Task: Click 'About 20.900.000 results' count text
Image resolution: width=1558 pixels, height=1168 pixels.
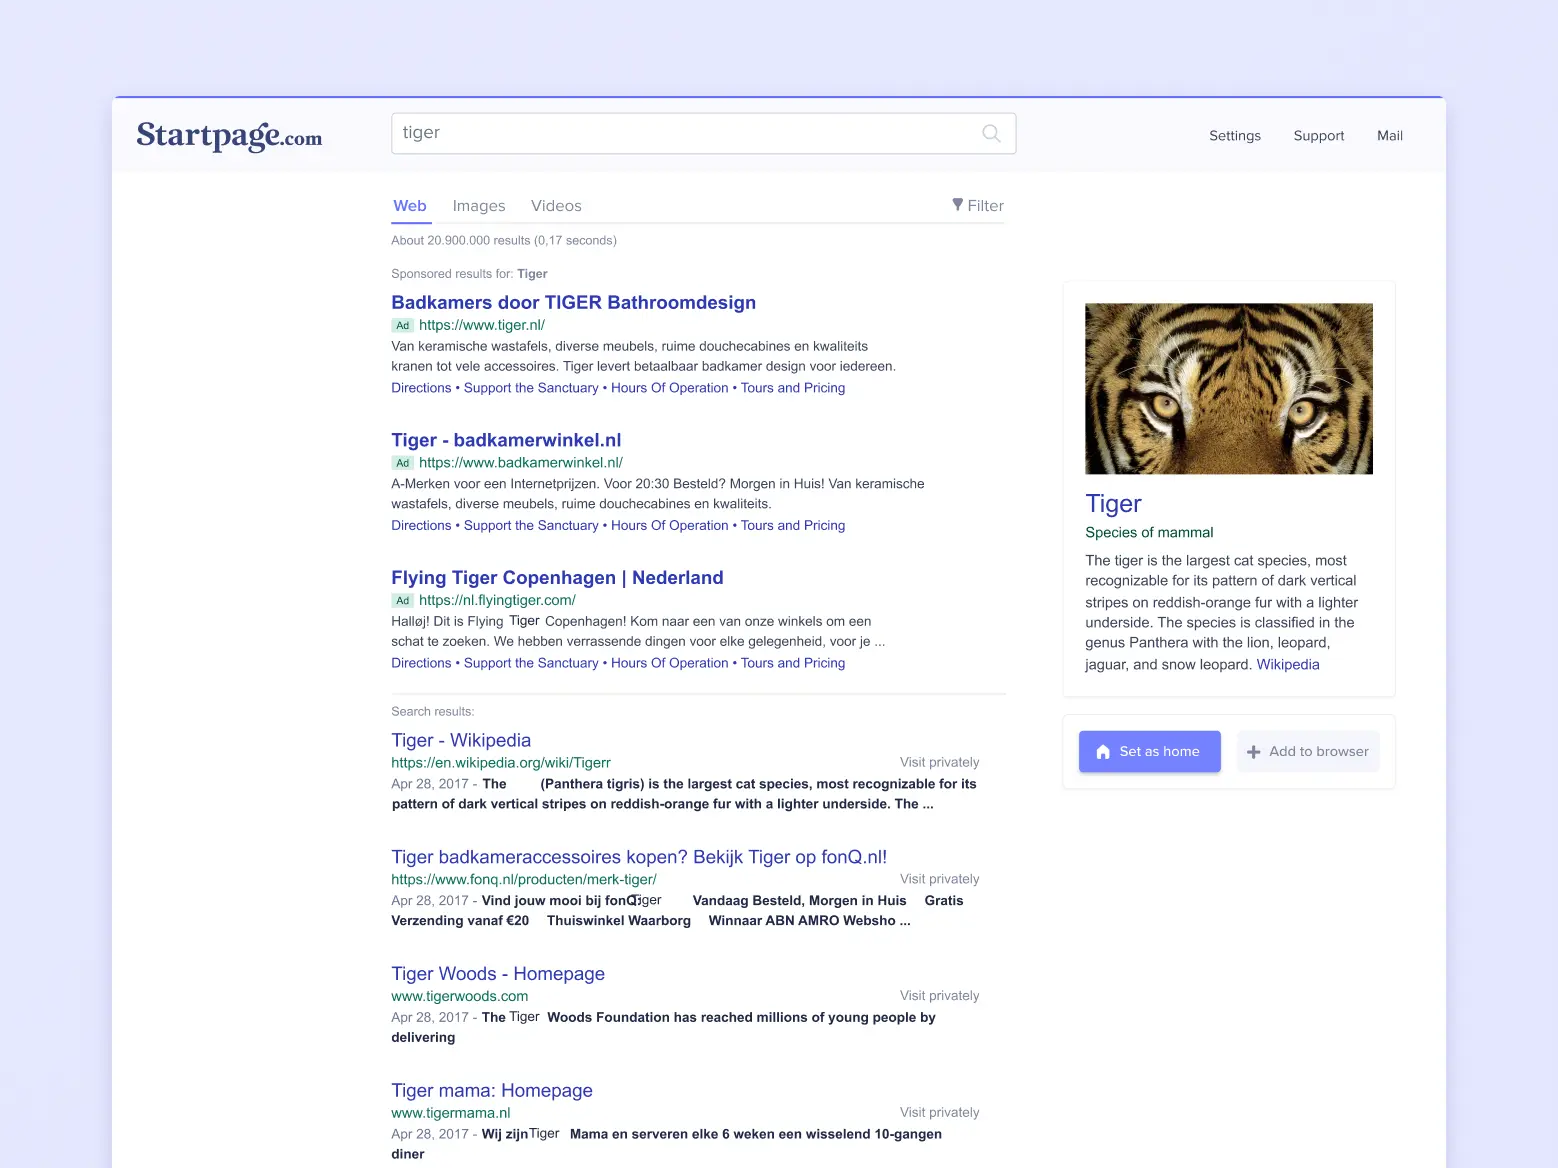Action: (504, 241)
